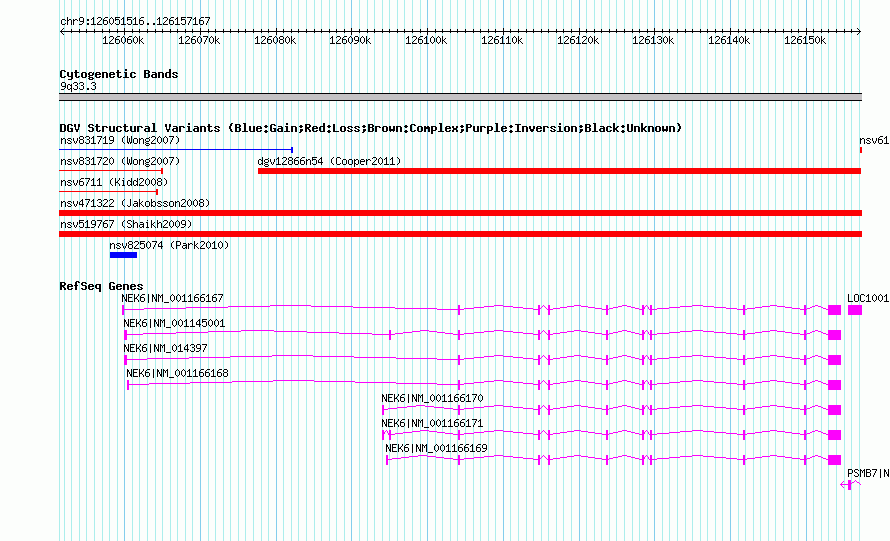Click the 126130k ruler tick label

653,40
